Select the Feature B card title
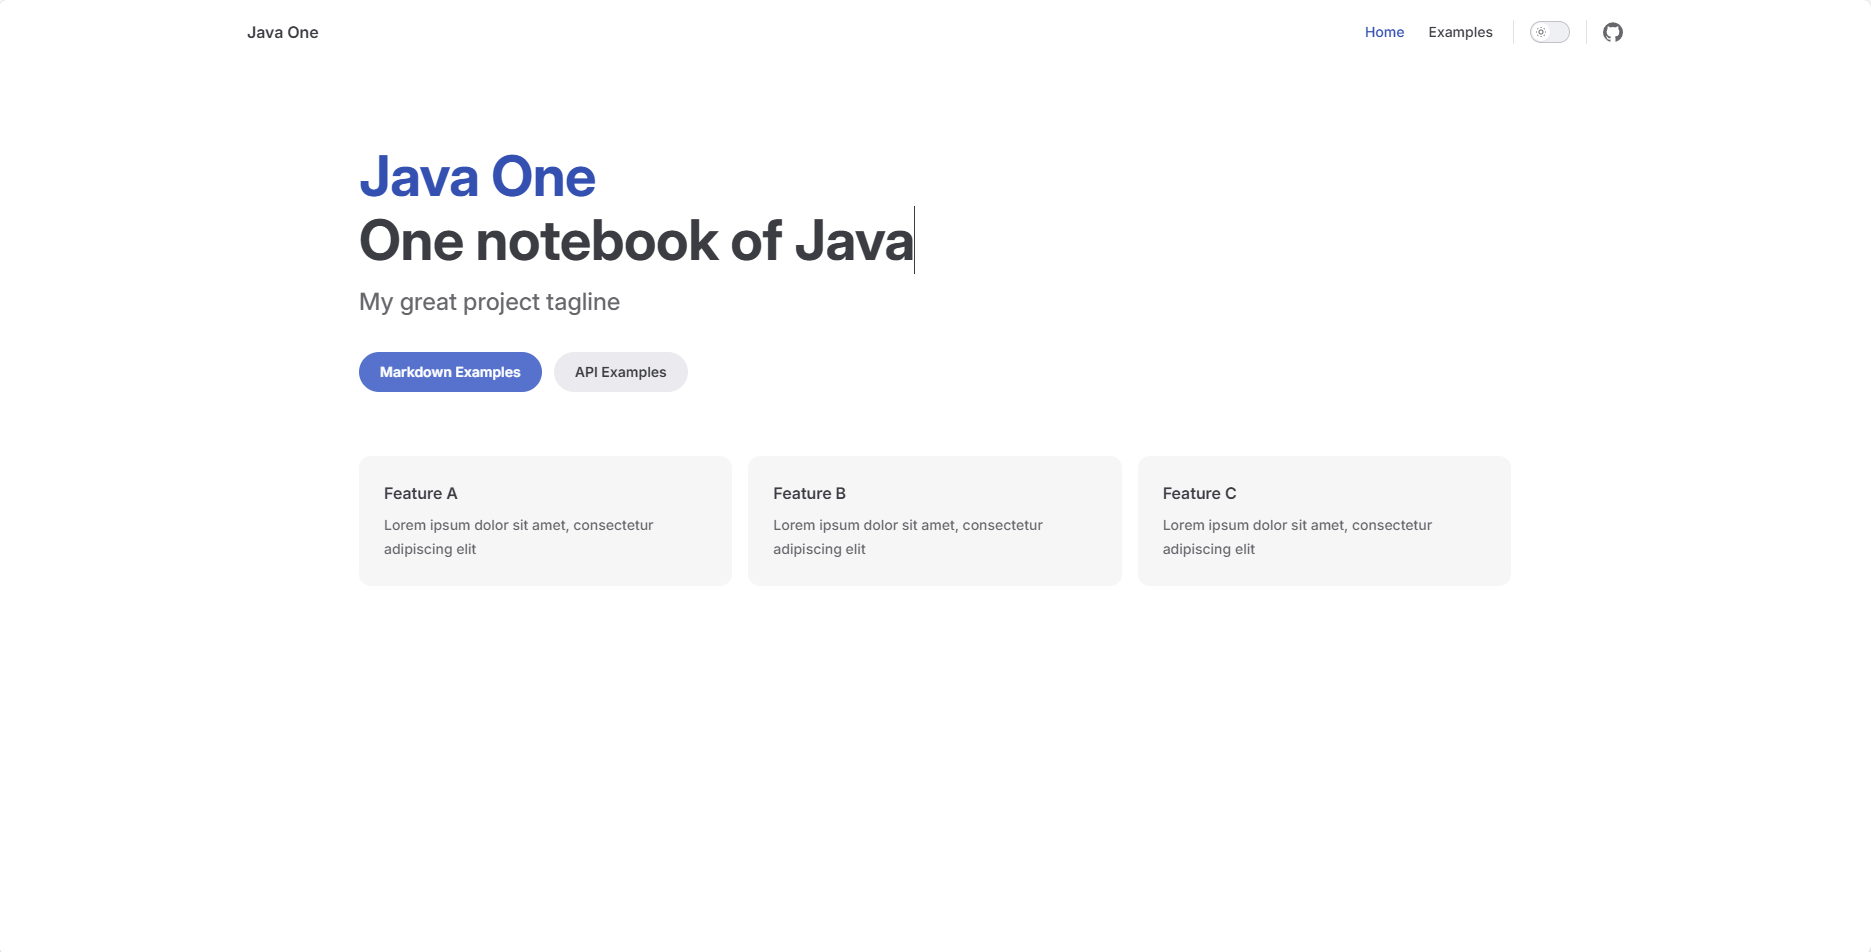Image resolution: width=1871 pixels, height=952 pixels. click(809, 493)
